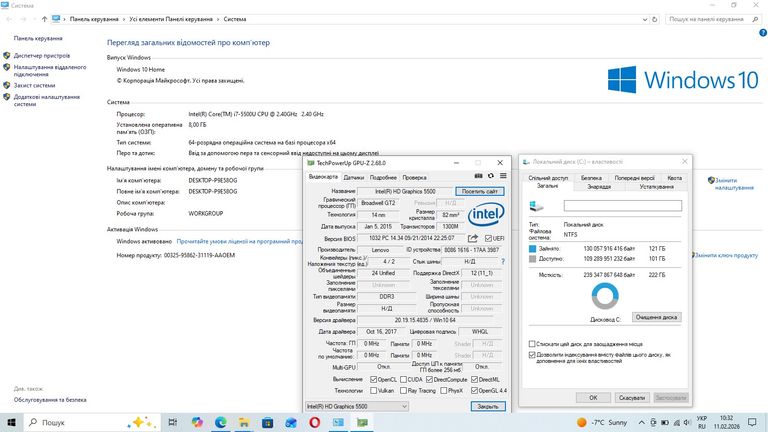Open Захист системи link

tap(34, 85)
